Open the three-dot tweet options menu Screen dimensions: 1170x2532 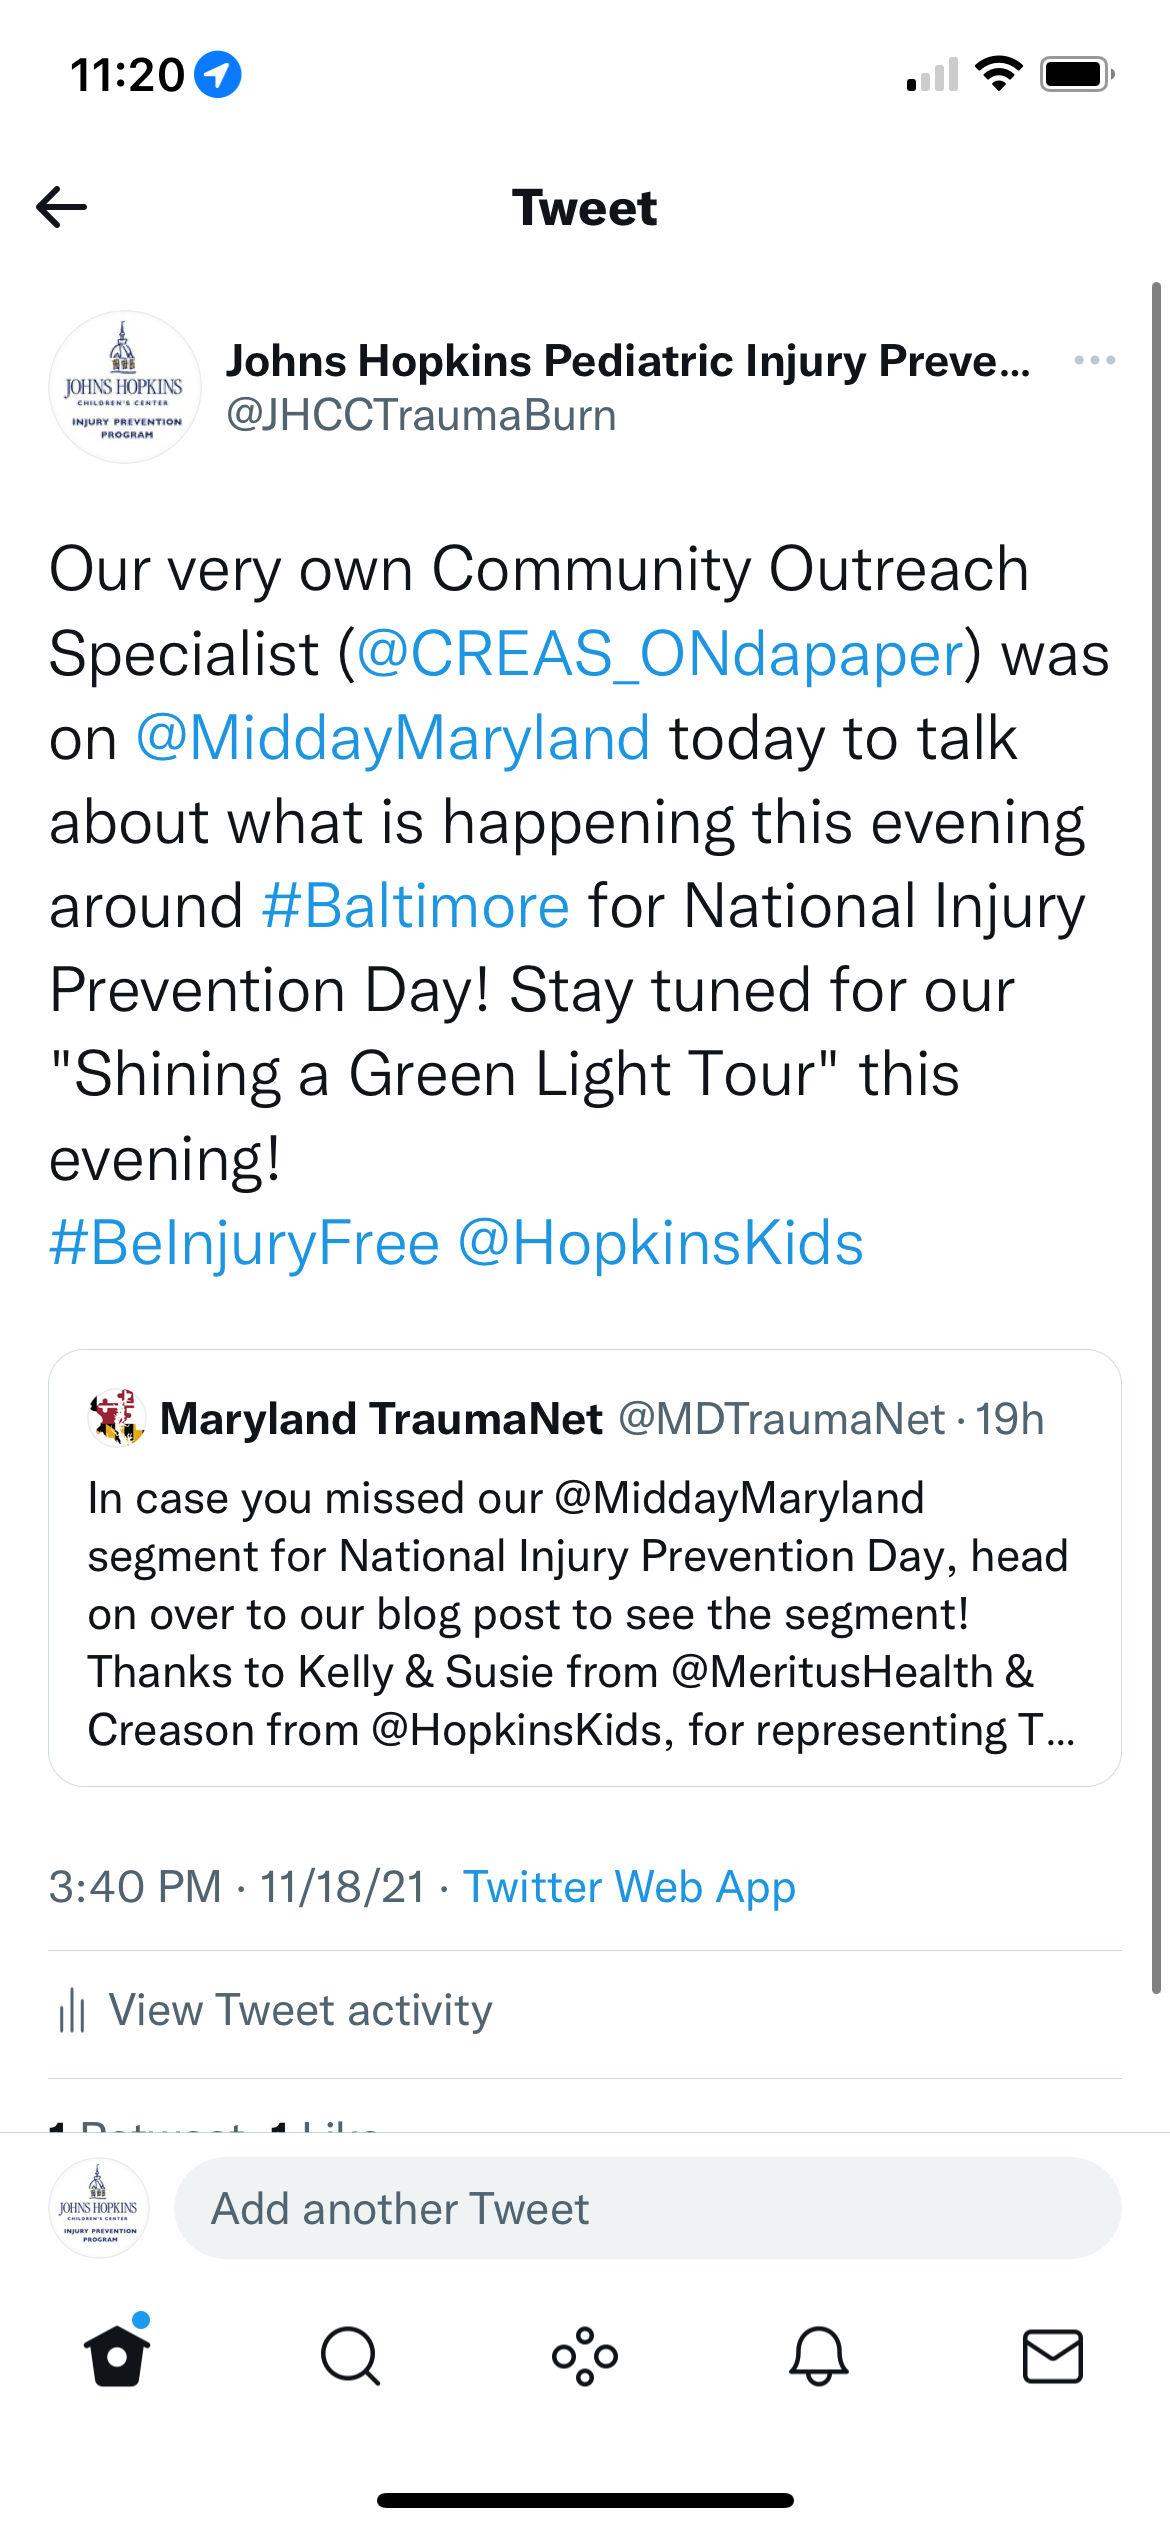click(x=1094, y=360)
